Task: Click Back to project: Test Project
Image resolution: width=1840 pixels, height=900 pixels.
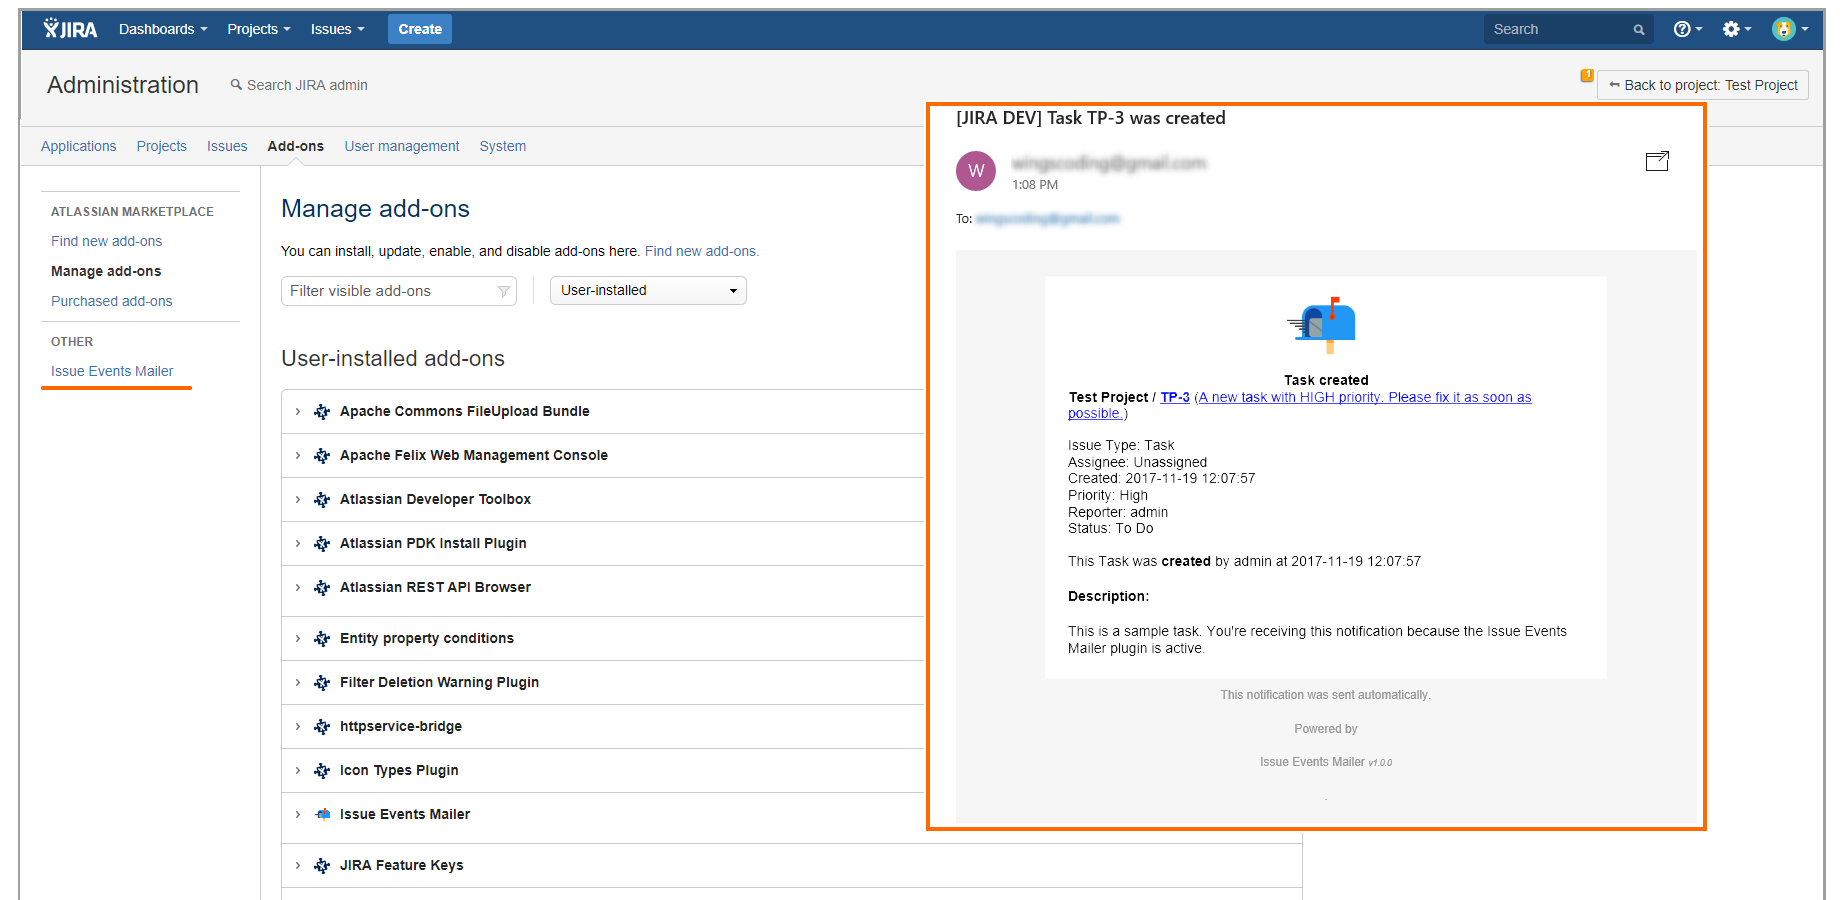Action: 1703,85
